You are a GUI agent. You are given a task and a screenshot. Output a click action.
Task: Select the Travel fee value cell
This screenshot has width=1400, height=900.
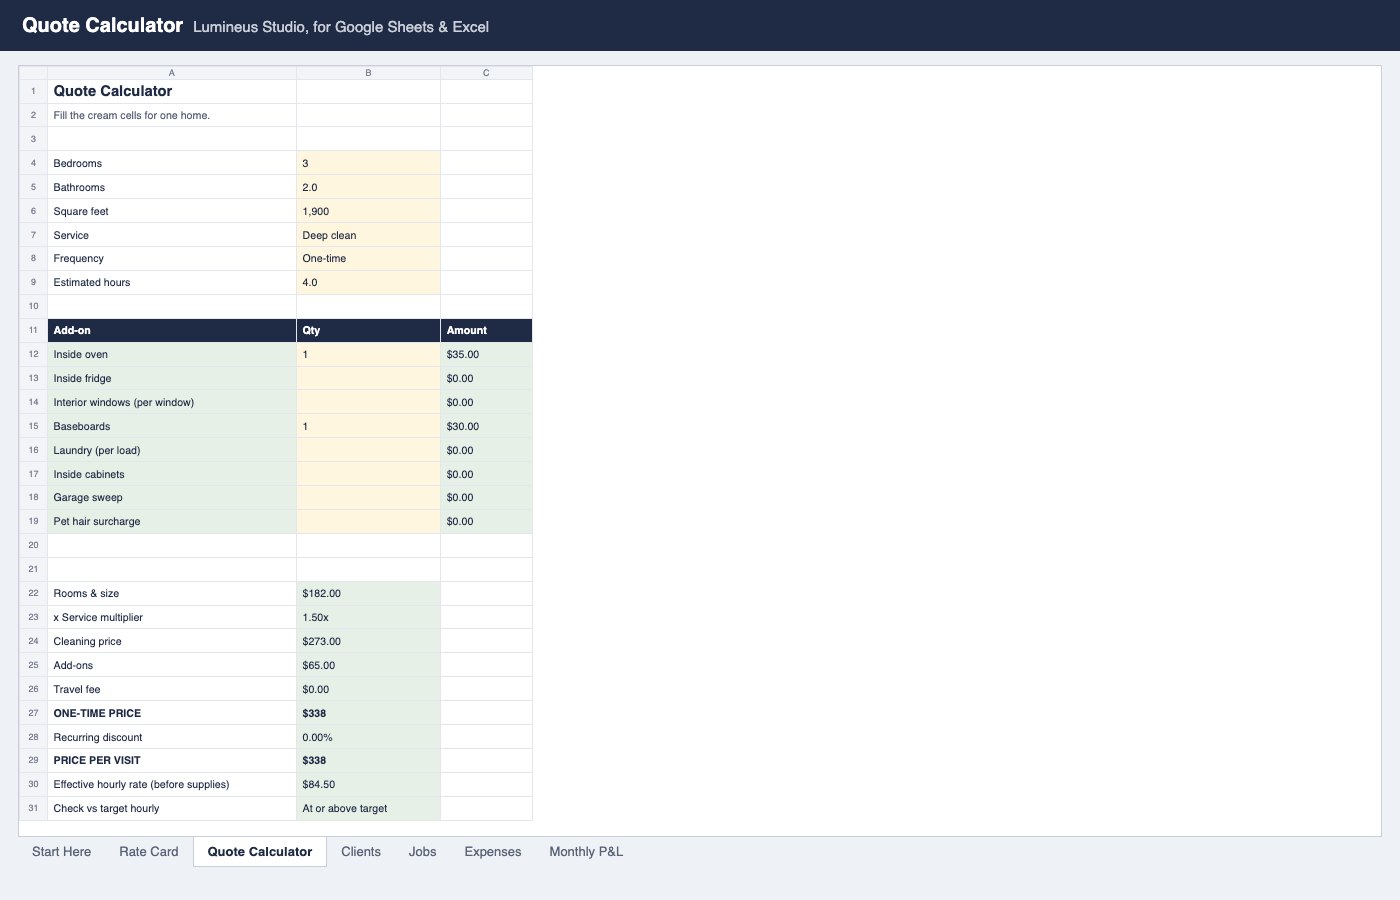[368, 689]
